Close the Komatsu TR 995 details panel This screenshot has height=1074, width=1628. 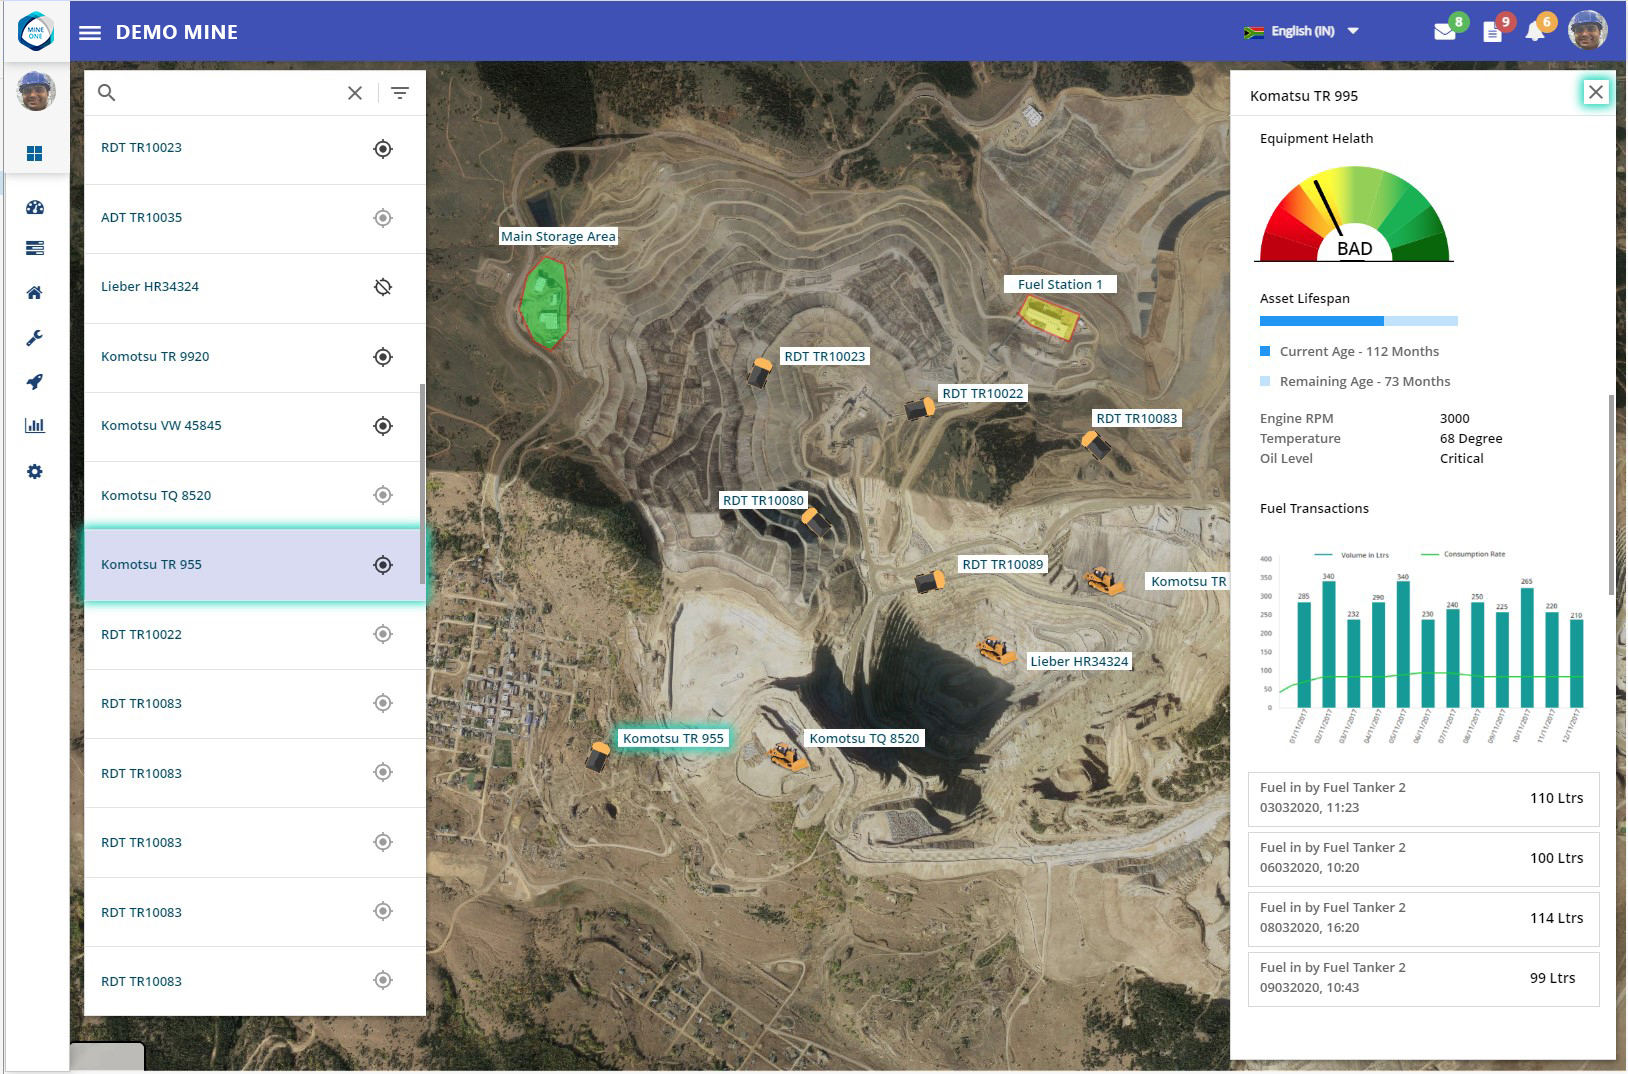(x=1596, y=92)
